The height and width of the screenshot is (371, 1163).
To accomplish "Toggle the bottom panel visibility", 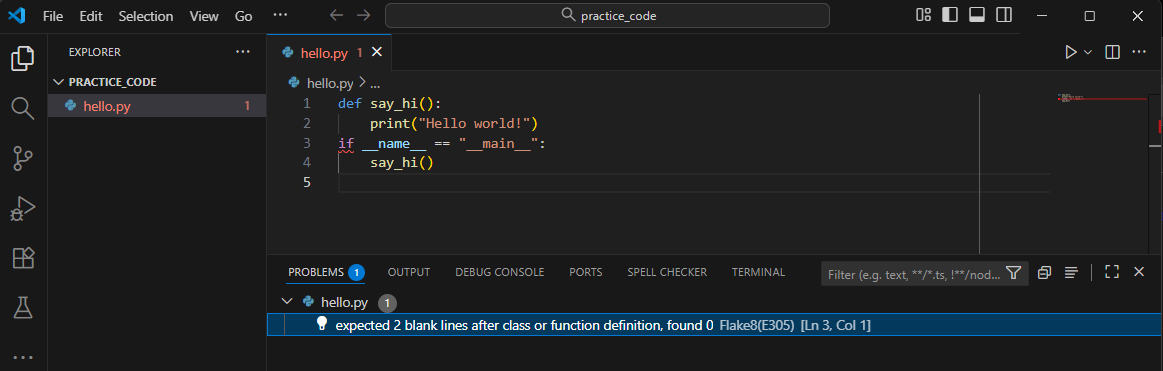I will 977,15.
